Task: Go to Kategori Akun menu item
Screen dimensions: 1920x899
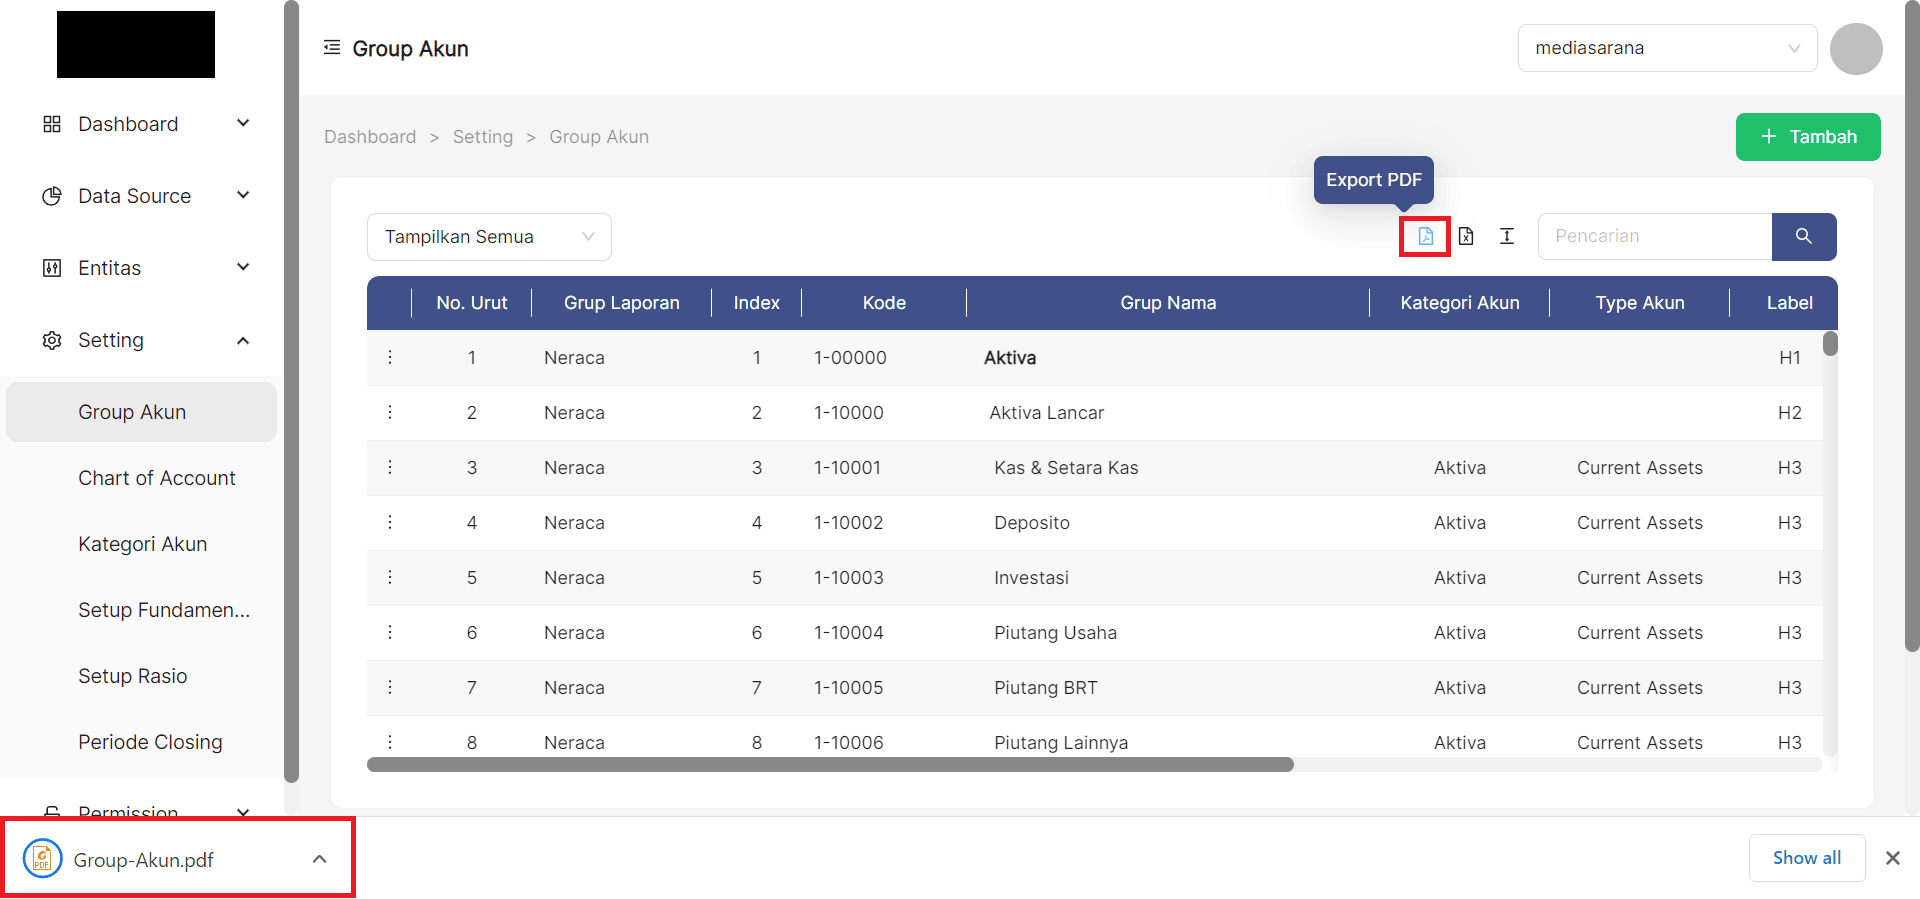Action: (x=143, y=544)
